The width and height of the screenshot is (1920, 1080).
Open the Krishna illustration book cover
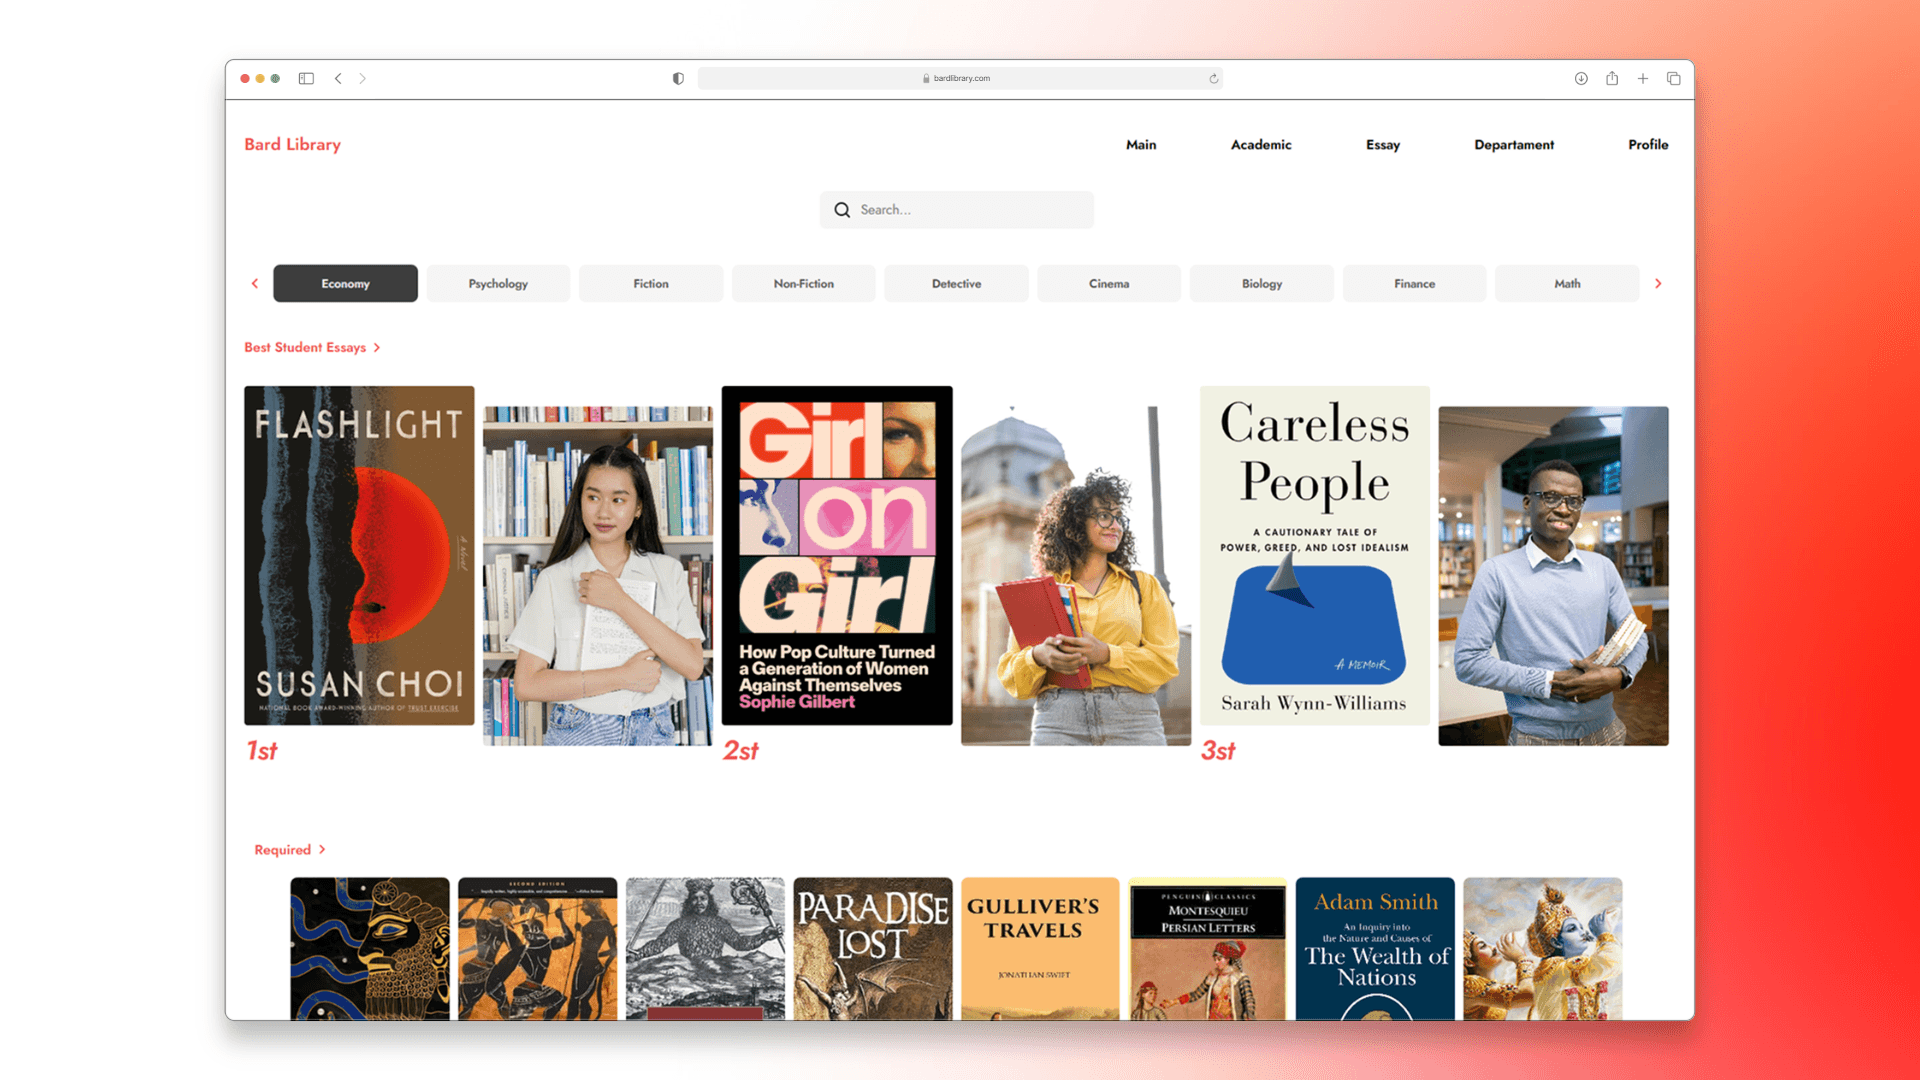(1543, 949)
